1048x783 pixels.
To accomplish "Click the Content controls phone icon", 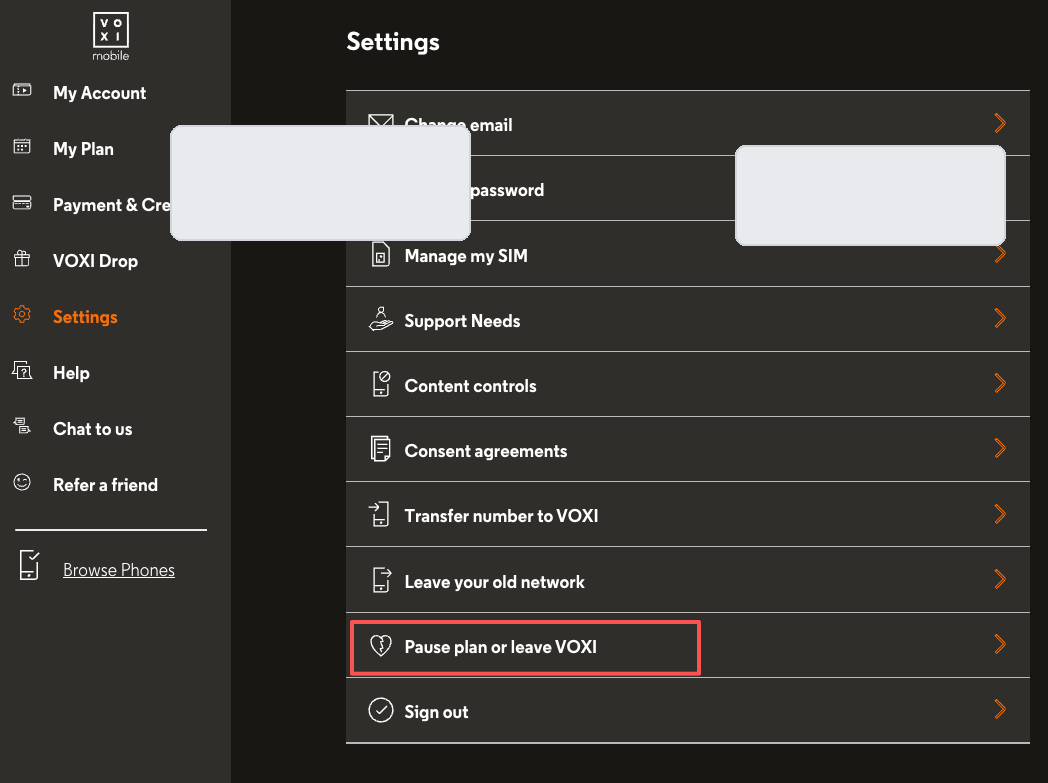I will coord(381,384).
